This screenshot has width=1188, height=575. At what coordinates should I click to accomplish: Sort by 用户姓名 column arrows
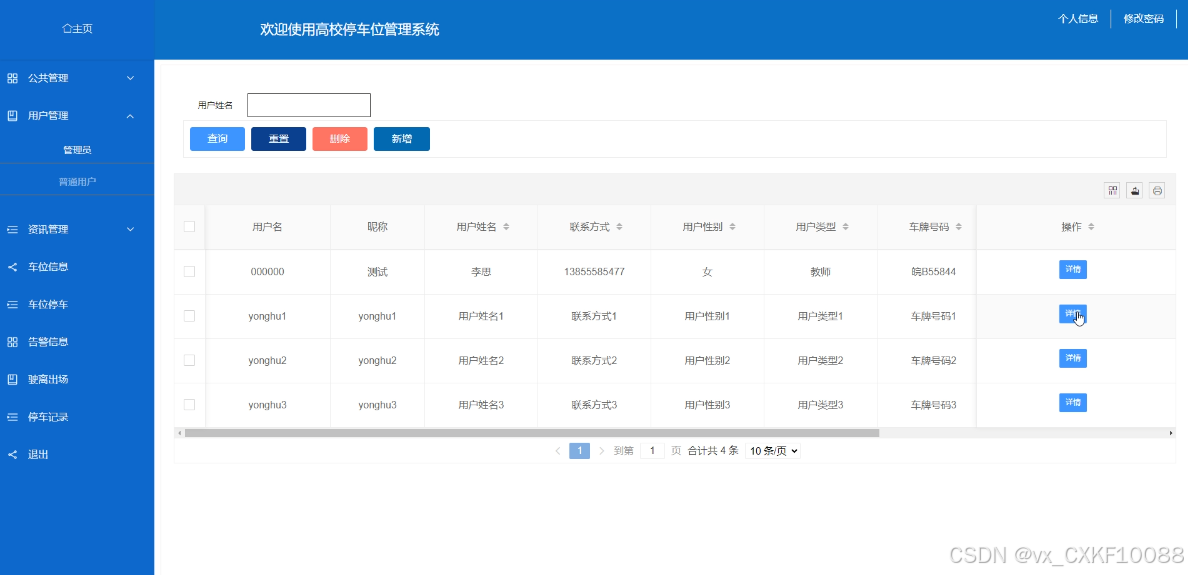[x=506, y=227]
